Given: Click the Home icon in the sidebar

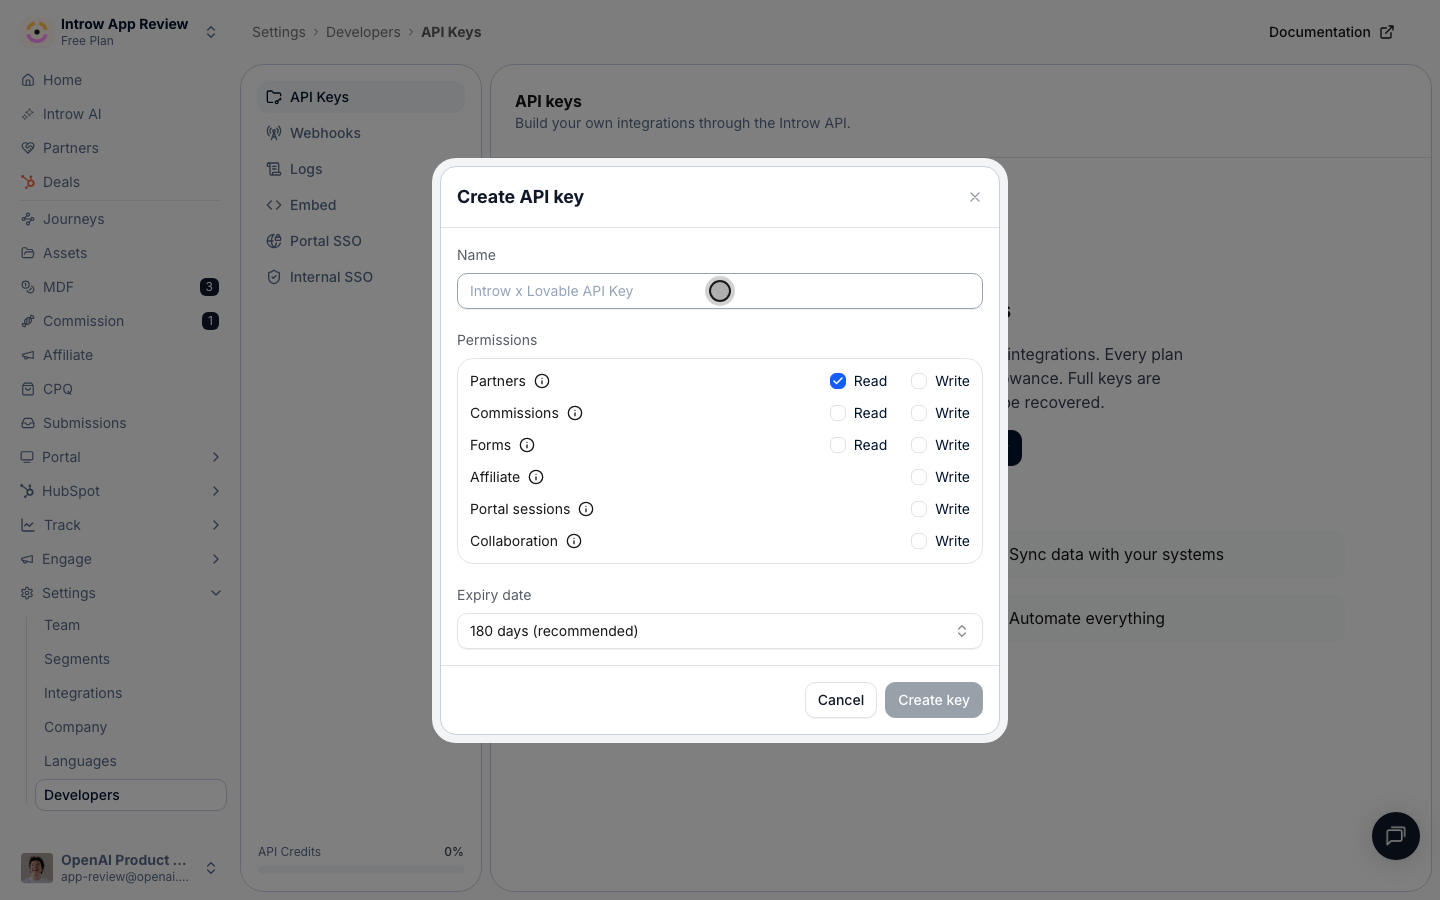Looking at the screenshot, I should [x=28, y=80].
